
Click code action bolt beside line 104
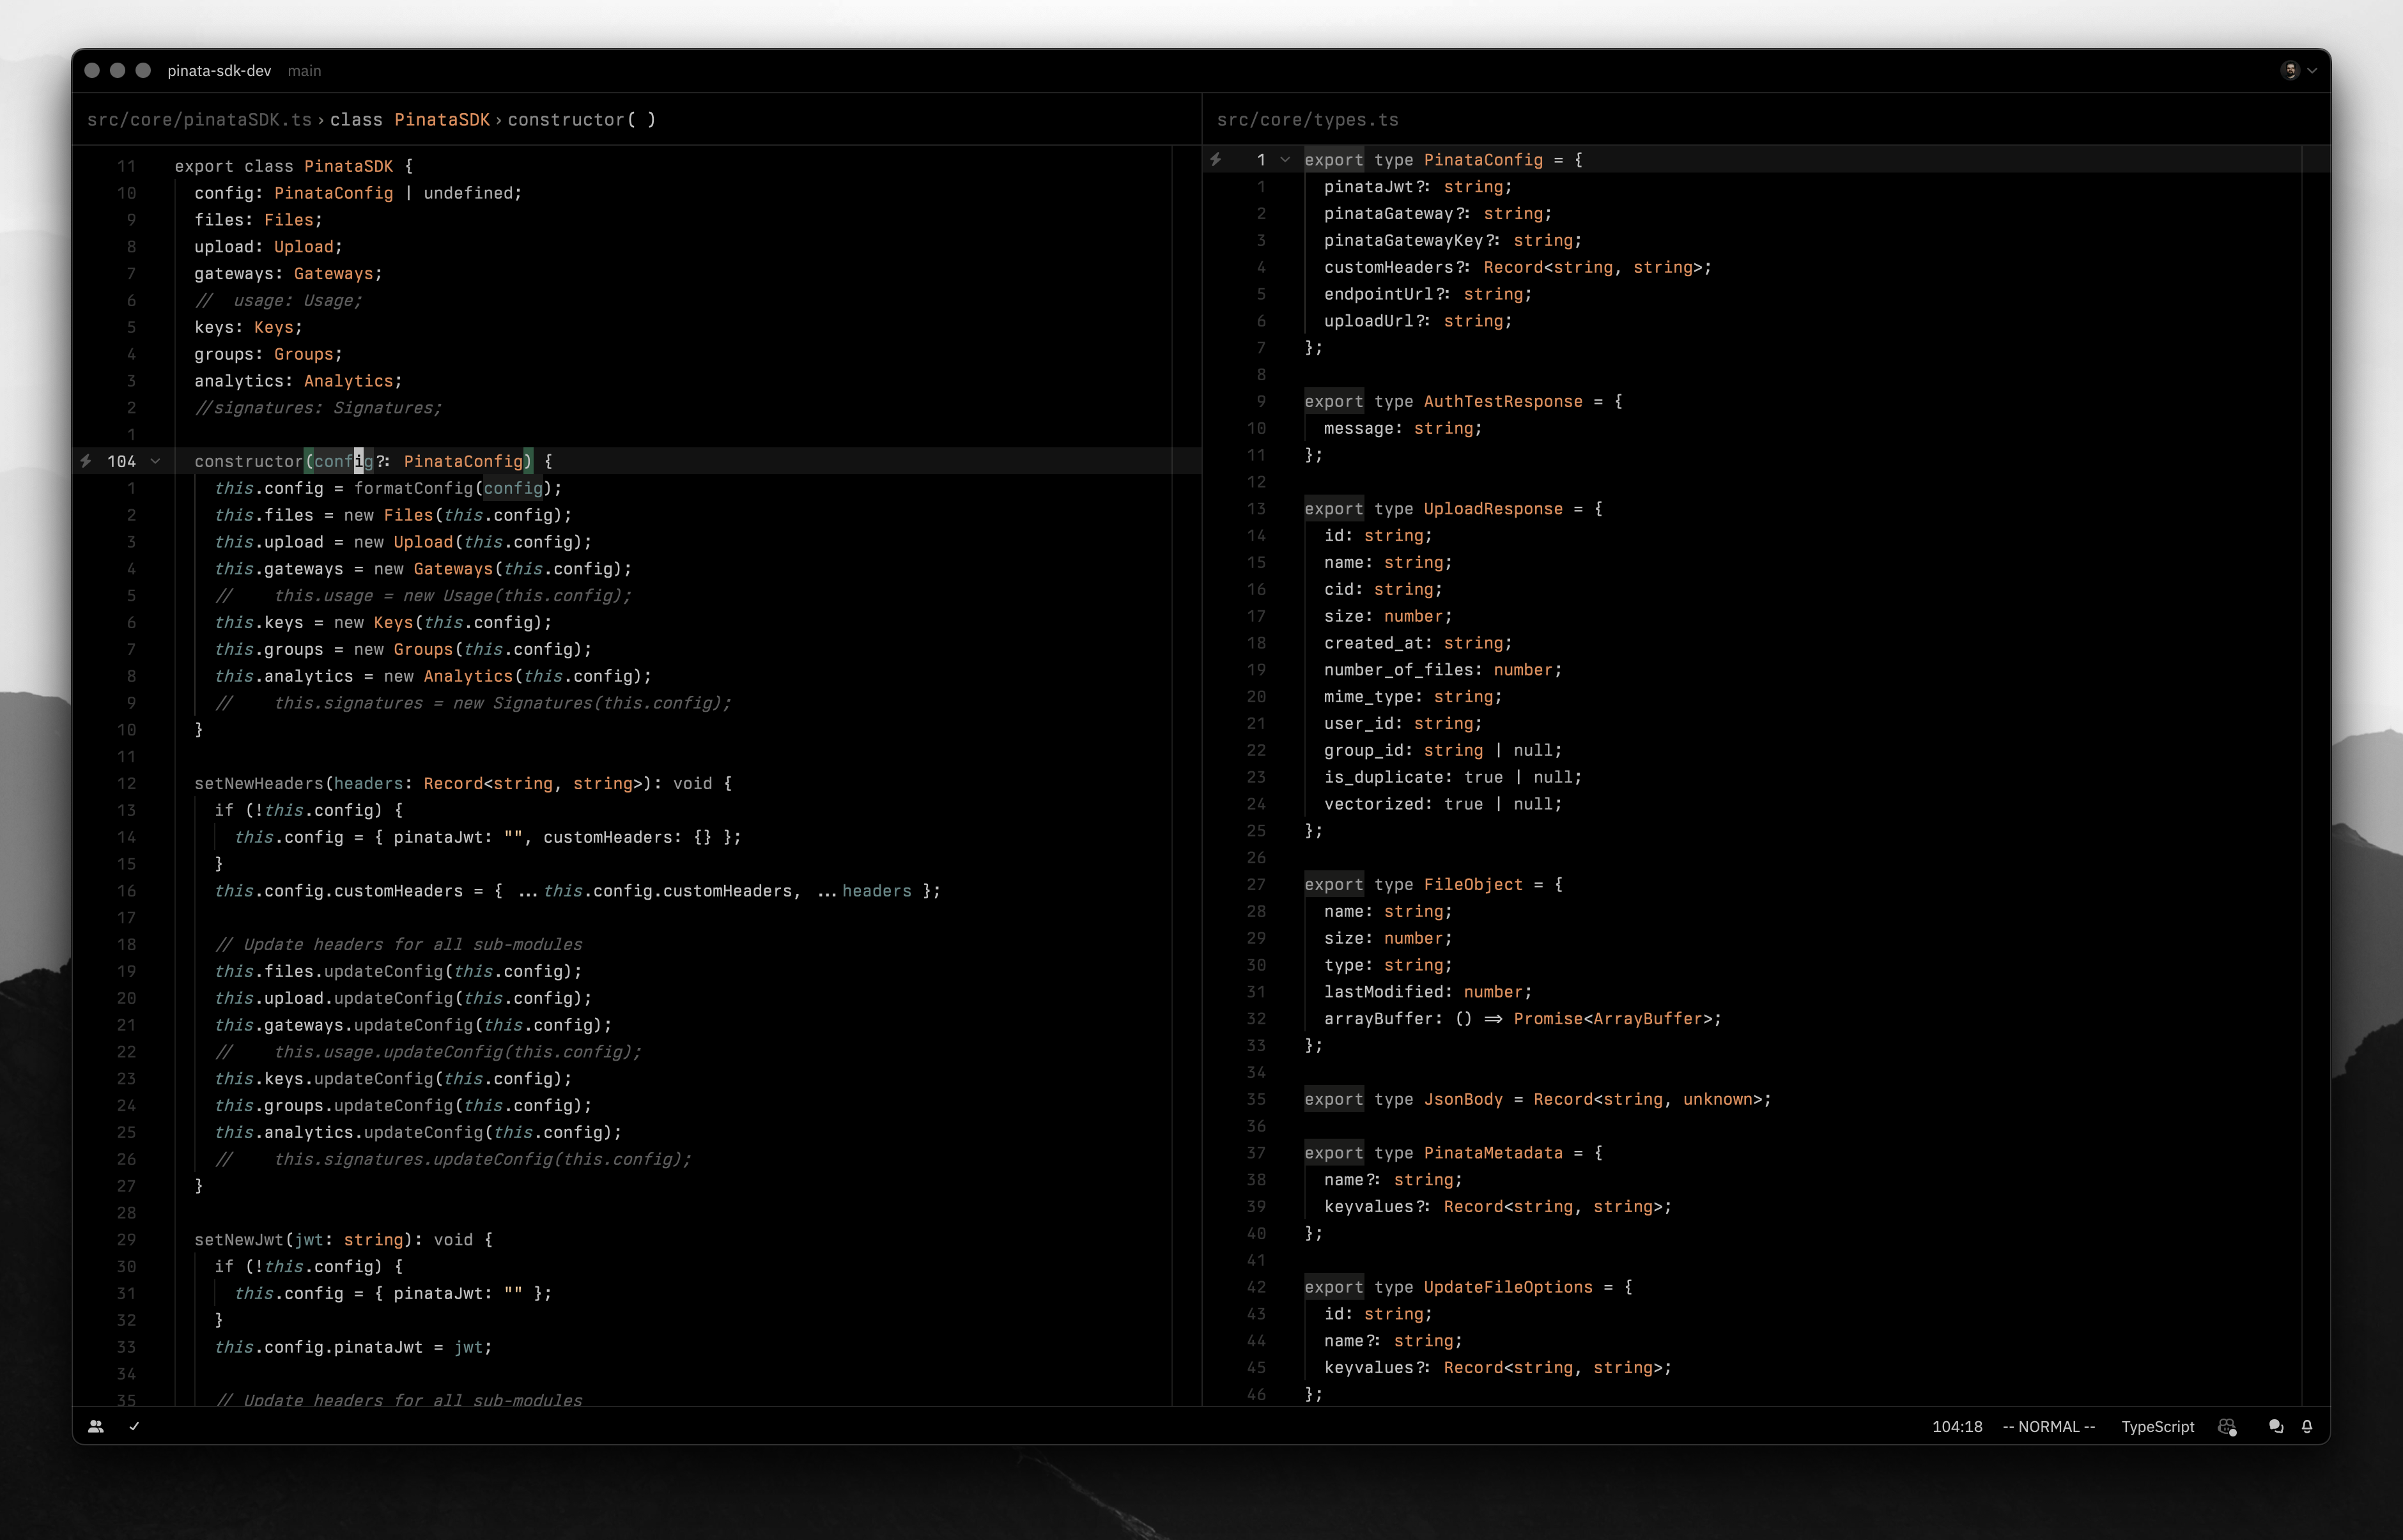tap(86, 461)
